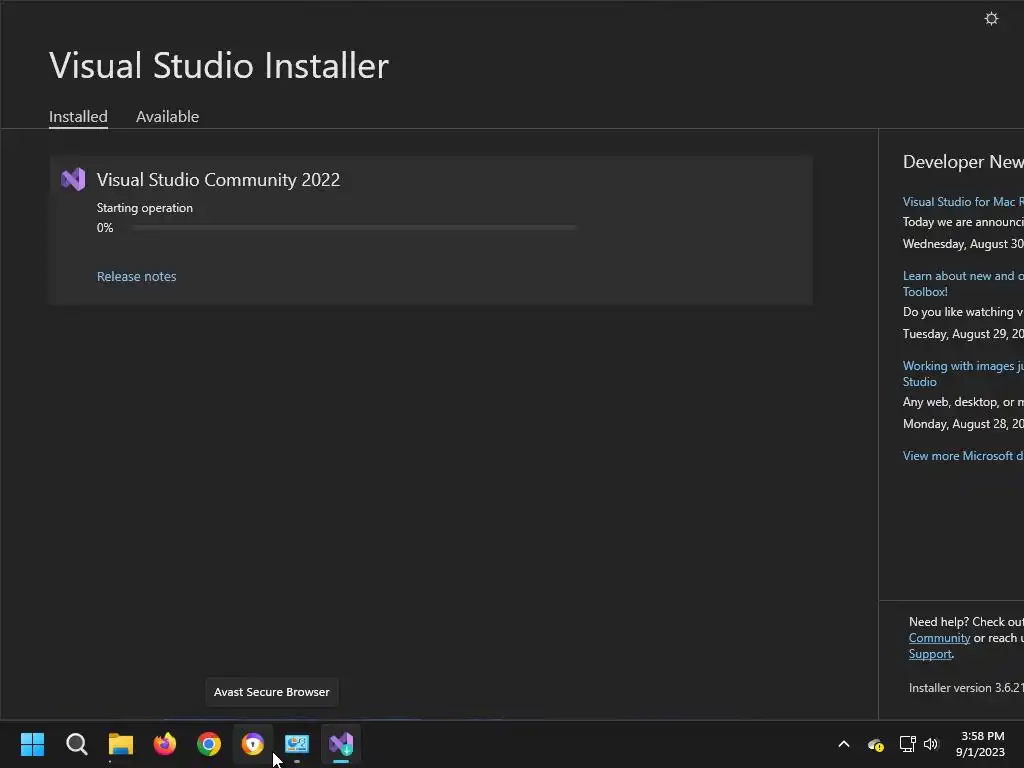
Task: Click the Avast Secure Browser tooltip
Action: coord(272,692)
